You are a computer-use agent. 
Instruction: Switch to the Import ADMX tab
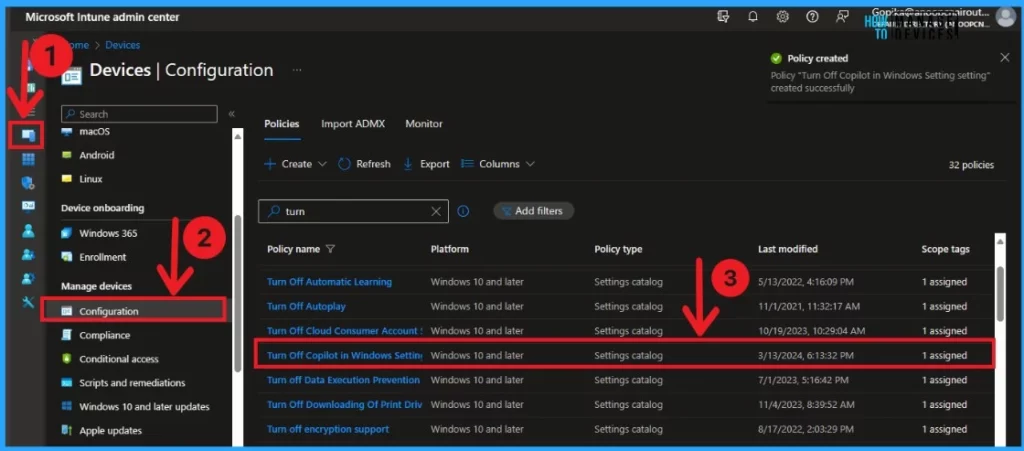point(353,123)
